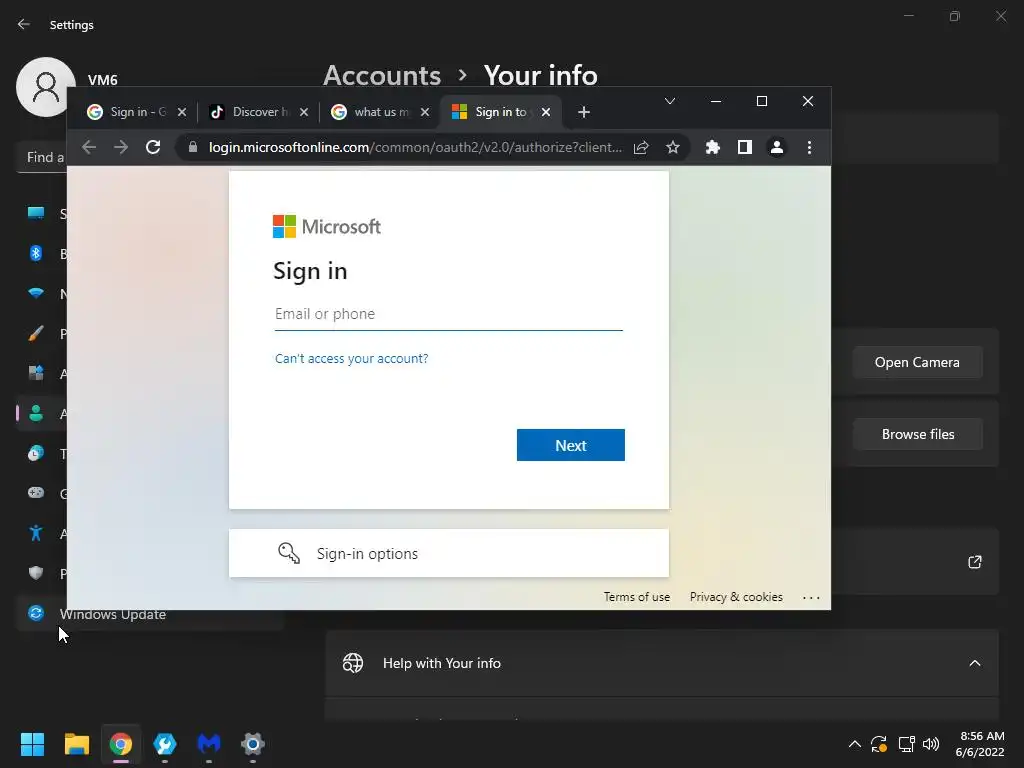Click the VM6 user avatar in Settings
Image resolution: width=1024 pixels, height=768 pixels.
(46, 87)
